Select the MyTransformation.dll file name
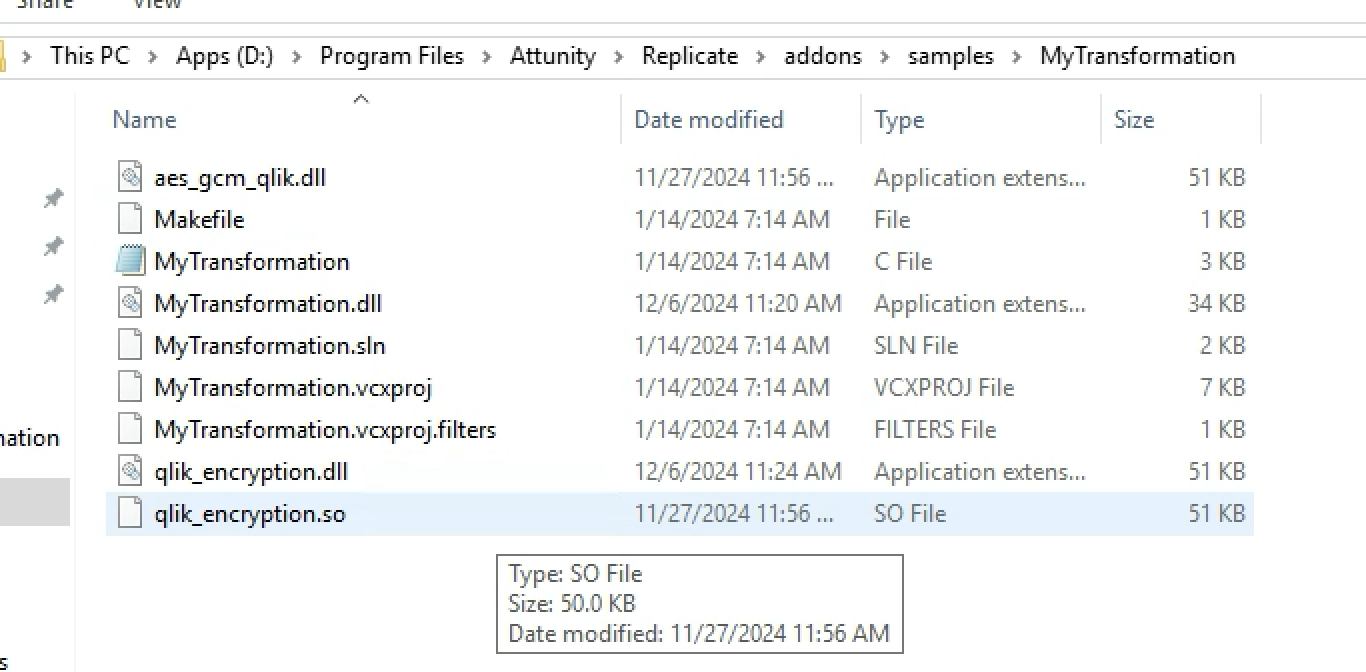The height and width of the screenshot is (672, 1366). pos(268,304)
